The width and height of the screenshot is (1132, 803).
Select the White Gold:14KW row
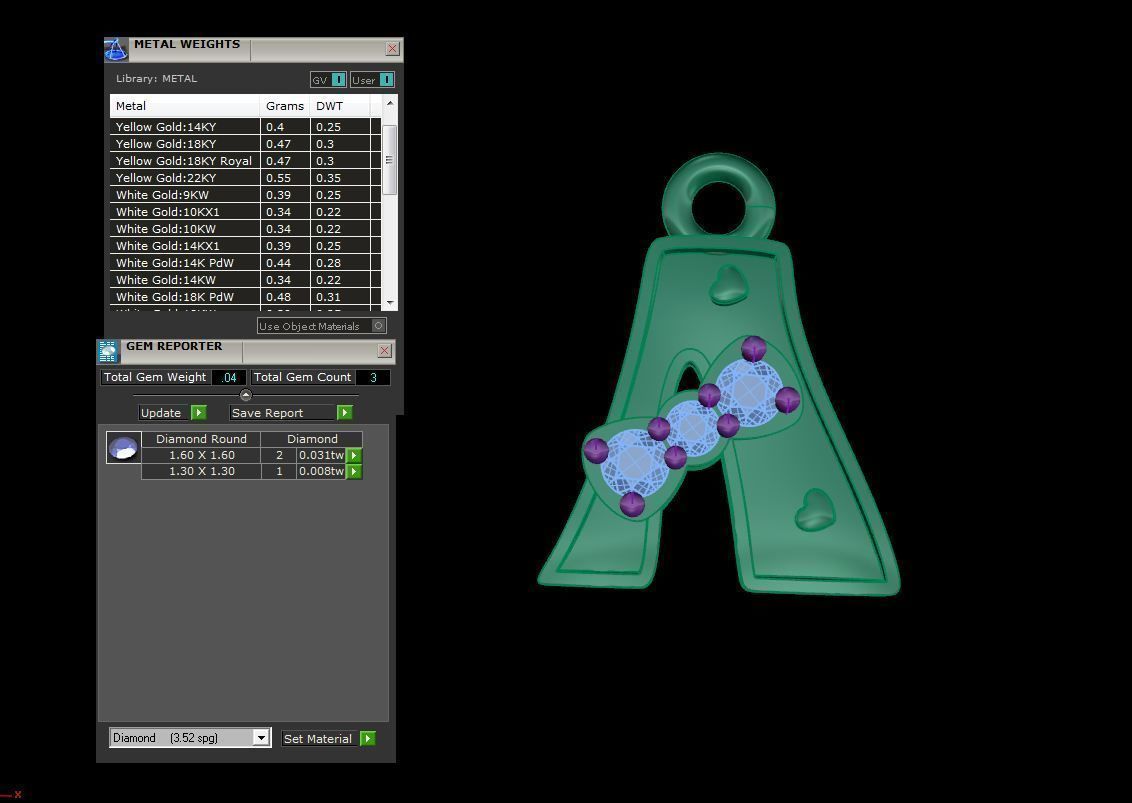(x=245, y=279)
